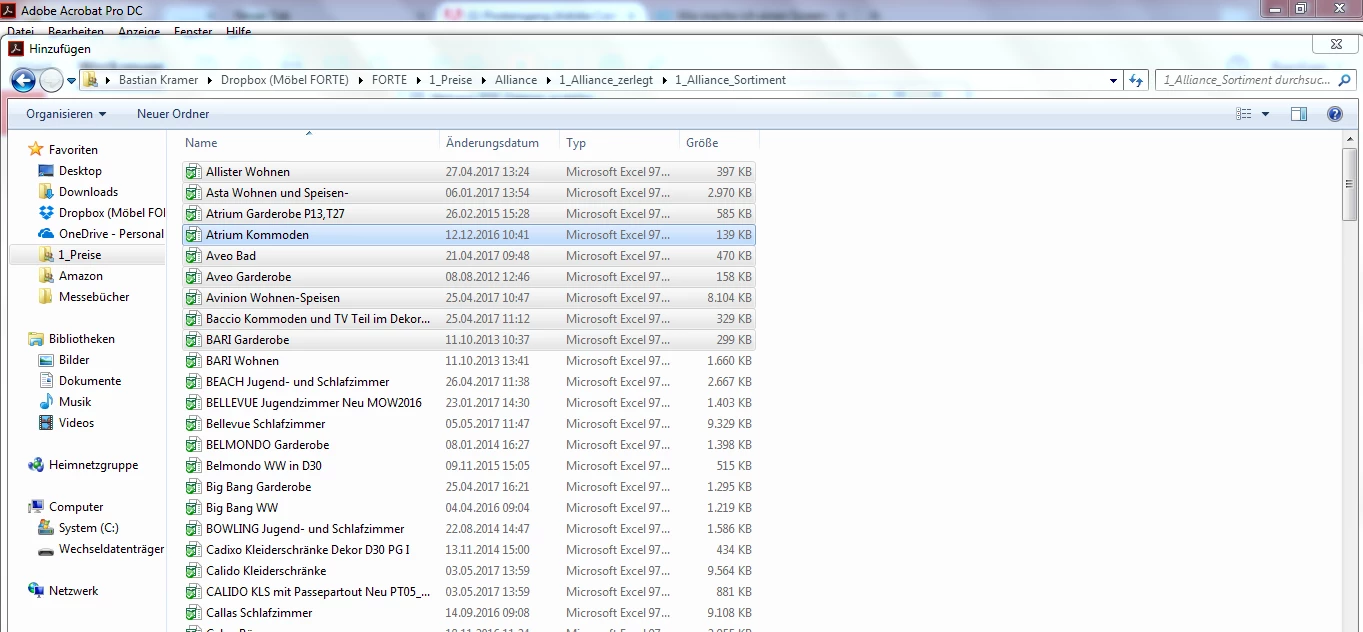Click the change view icon
Image resolution: width=1363 pixels, height=632 pixels.
(1244, 114)
